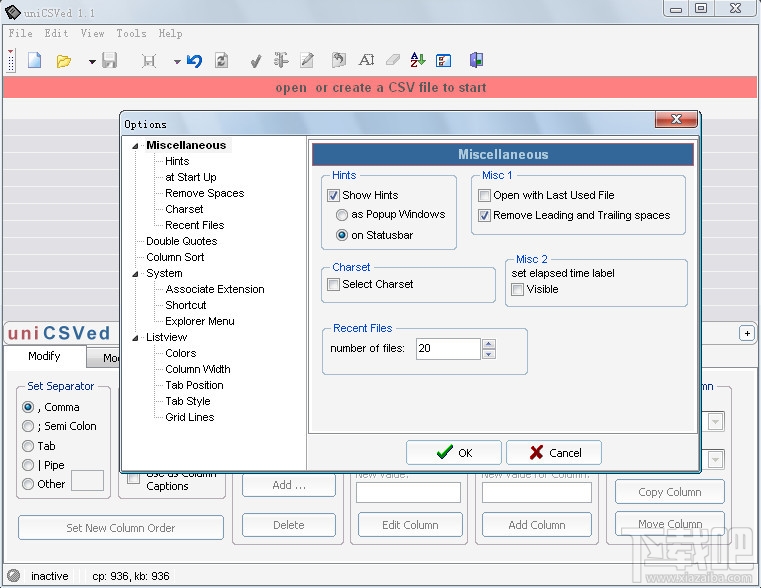
Task: Cancel the Options dialog
Action: tap(554, 453)
